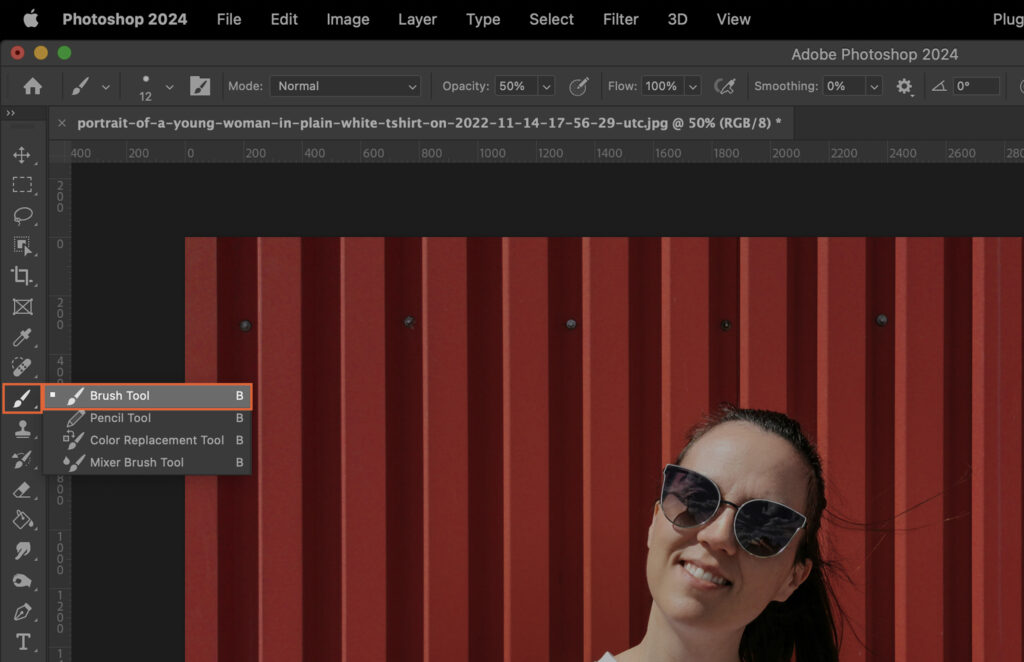Screen dimensions: 1024x662
Task: Choose Pencil Tool from the flyout menu
Action: tap(120, 418)
